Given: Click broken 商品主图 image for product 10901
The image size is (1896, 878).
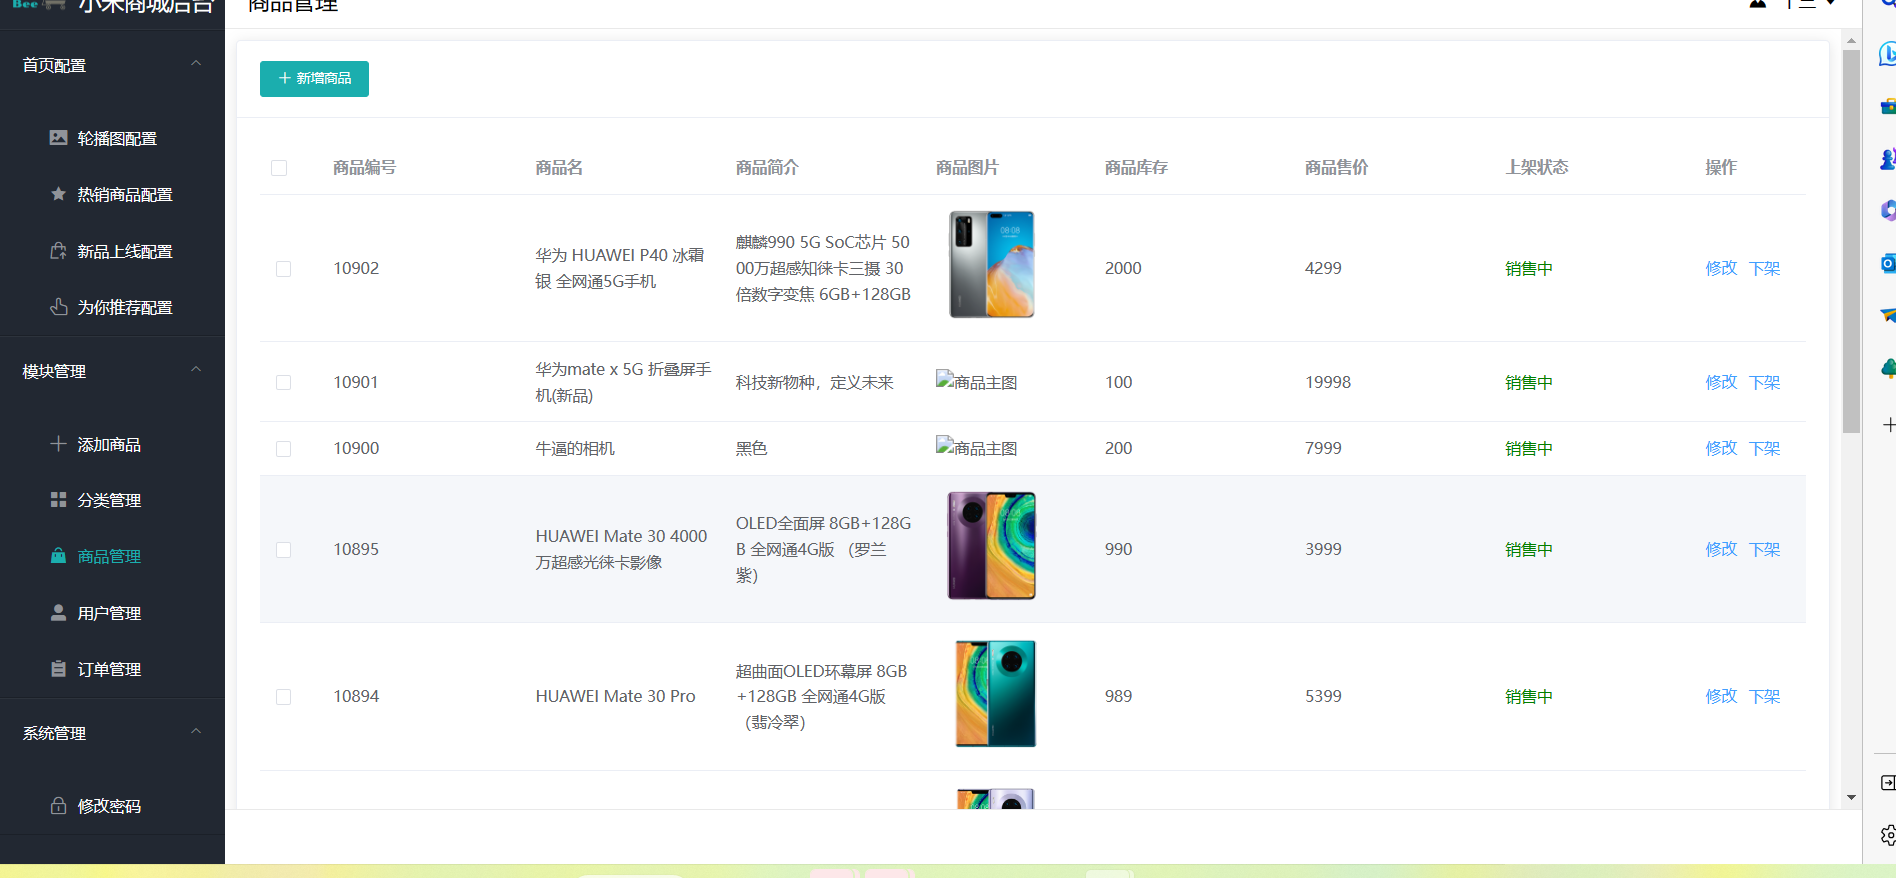Looking at the screenshot, I should pos(977,381).
